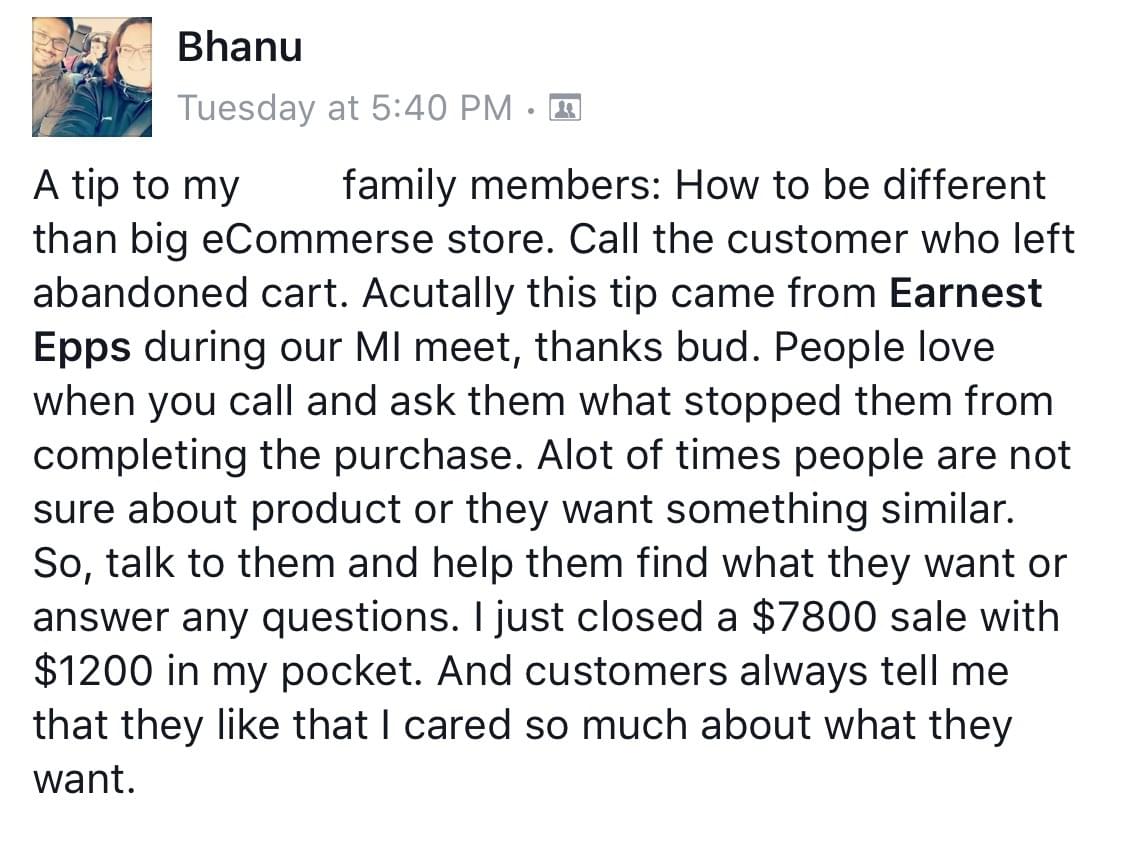Open Bhanu's profile photo thumbnail
Viewport: 1124px width, 860px height.
pyautogui.click(x=92, y=77)
